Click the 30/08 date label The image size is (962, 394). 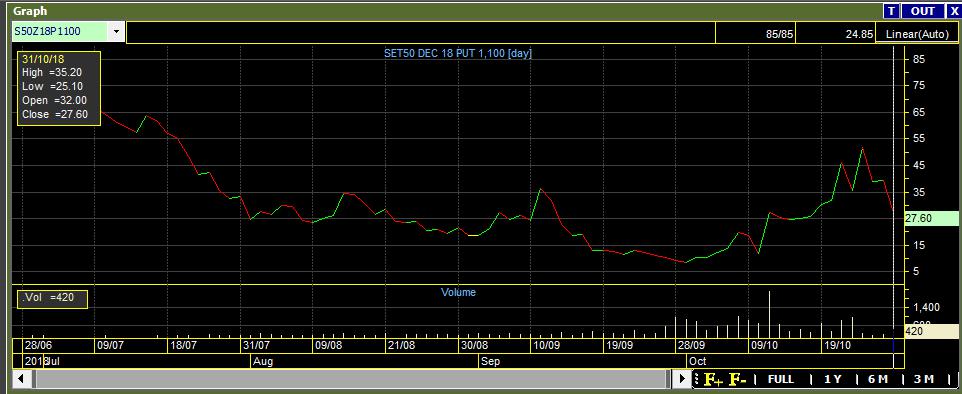pyautogui.click(x=474, y=346)
